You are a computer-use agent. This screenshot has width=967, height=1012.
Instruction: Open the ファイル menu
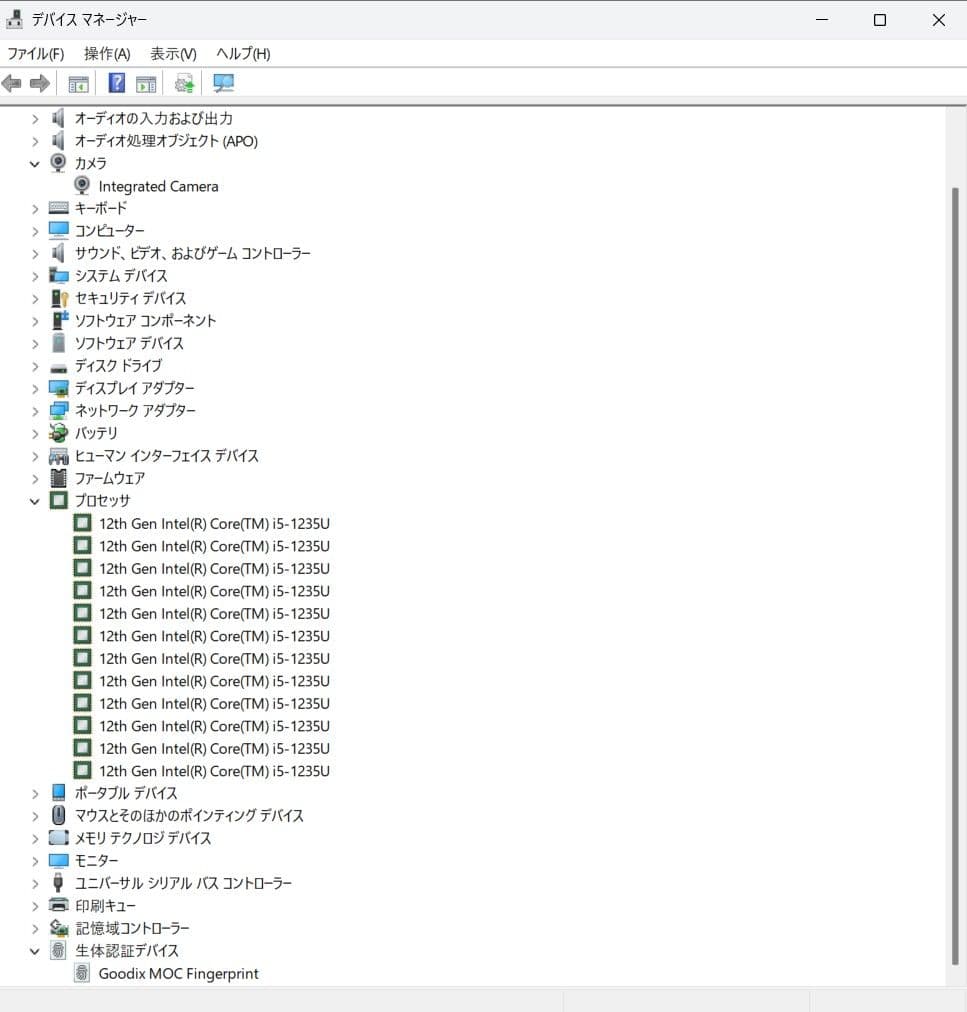click(34, 53)
